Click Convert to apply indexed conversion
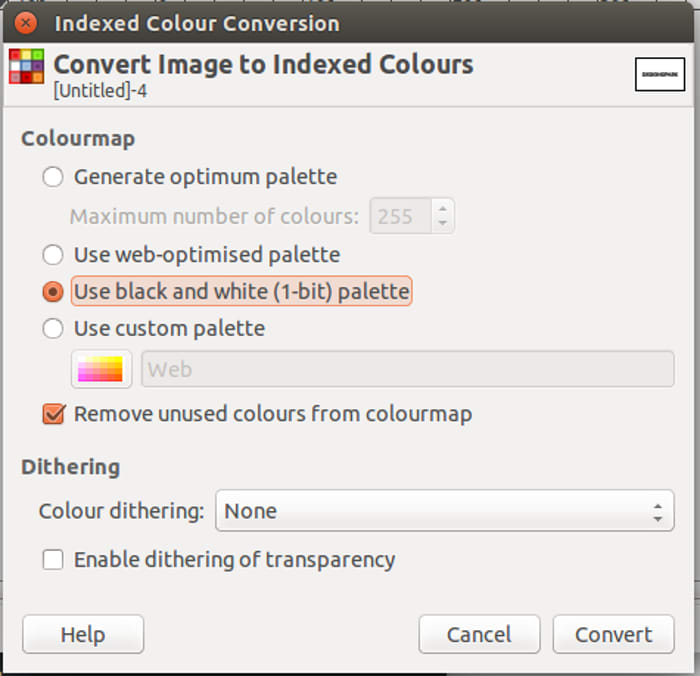 click(613, 634)
